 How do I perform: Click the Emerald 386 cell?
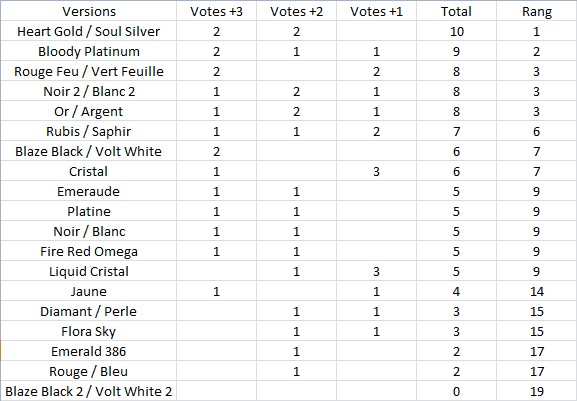pyautogui.click(x=89, y=351)
